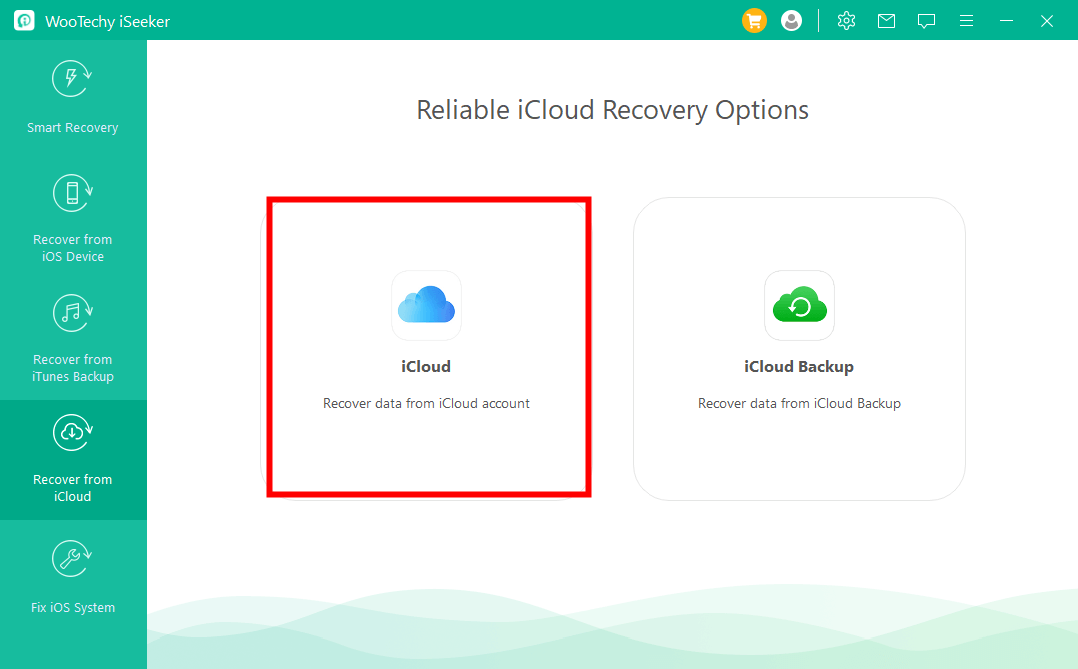The height and width of the screenshot is (669, 1078).
Task: Open the Fix iOS System tool
Action: coord(73,579)
